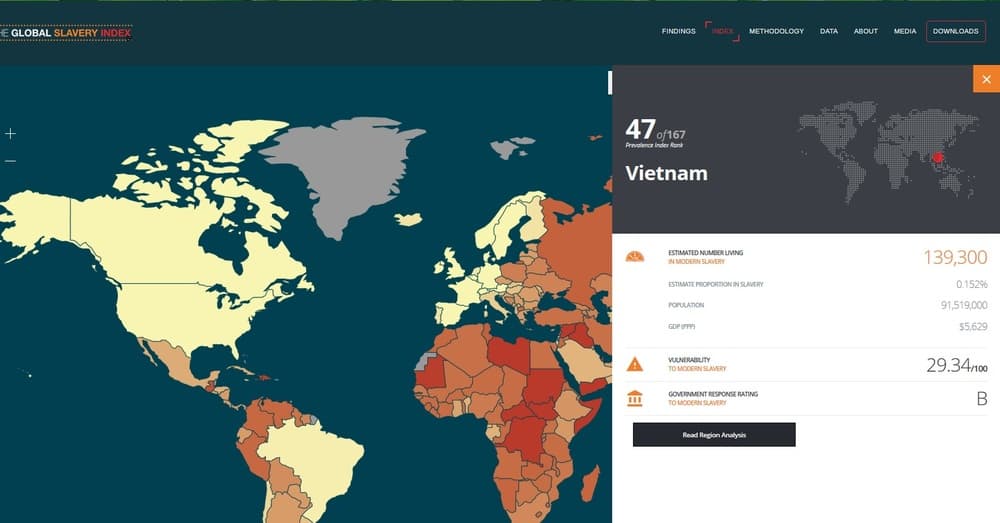The height and width of the screenshot is (523, 1000).
Task: Open the Media section
Action: (x=905, y=31)
